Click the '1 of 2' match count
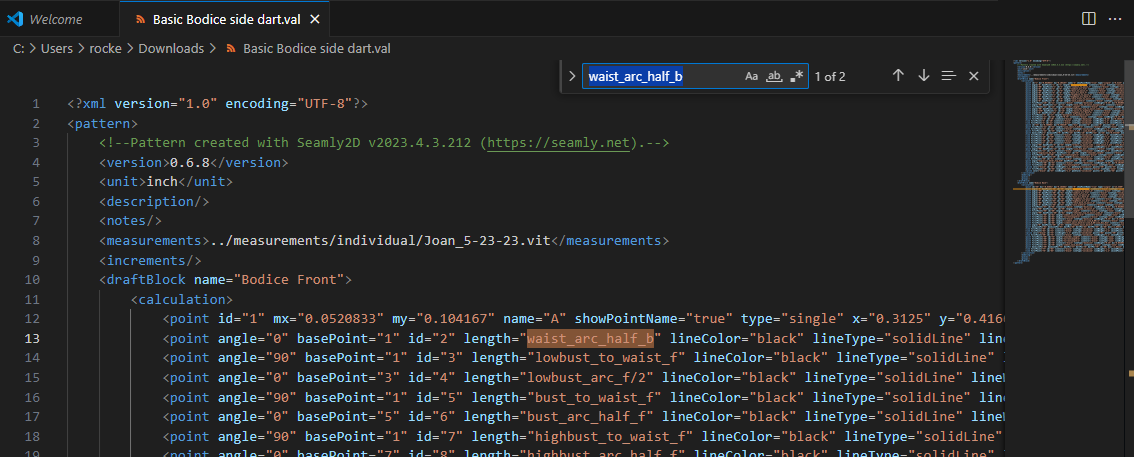This screenshot has width=1134, height=457. coord(830,76)
